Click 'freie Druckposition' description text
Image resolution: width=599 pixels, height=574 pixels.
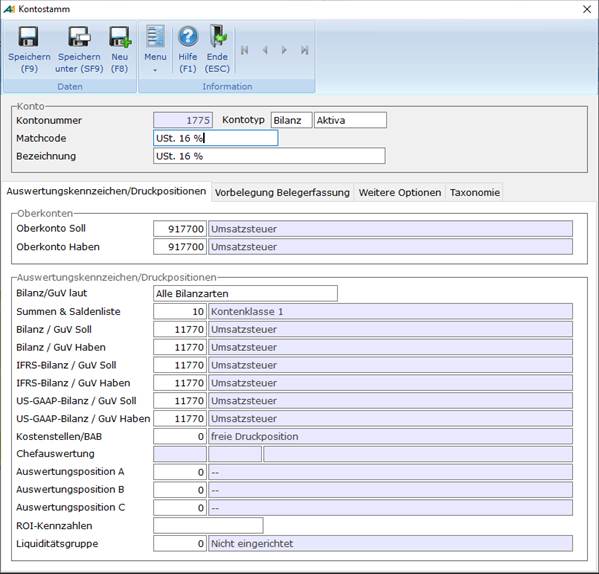click(x=254, y=437)
